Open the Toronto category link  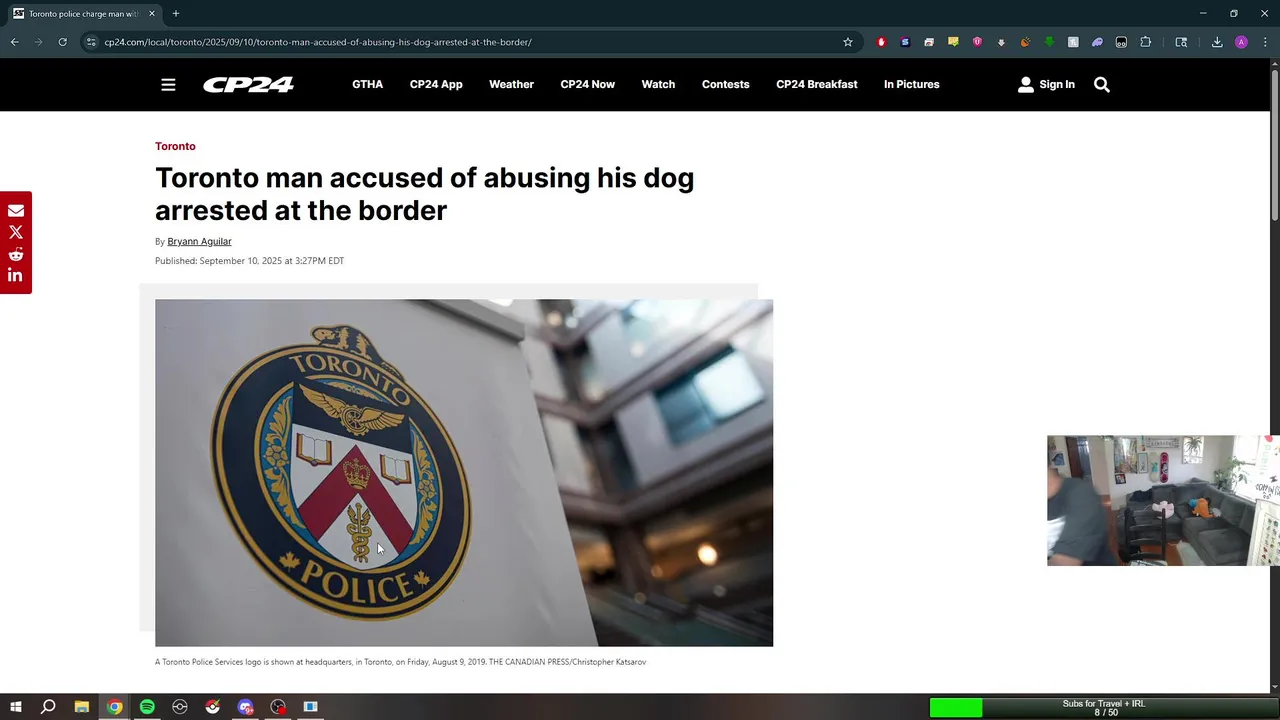(175, 146)
